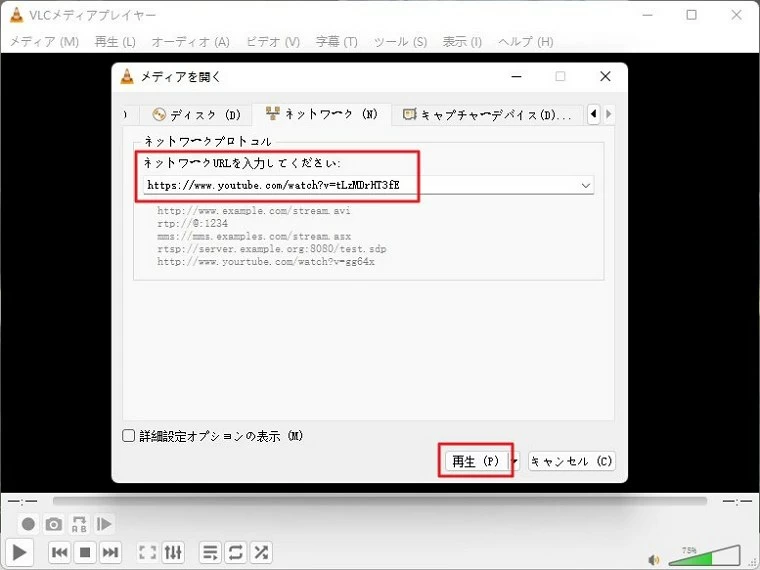Click example rtsp://server.example.org:8080/test.sdp
Image resolution: width=760 pixels, height=570 pixels.
click(271, 249)
